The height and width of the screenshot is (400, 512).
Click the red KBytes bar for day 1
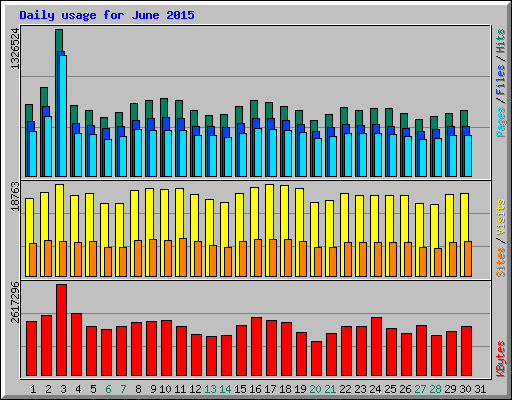coord(31,349)
